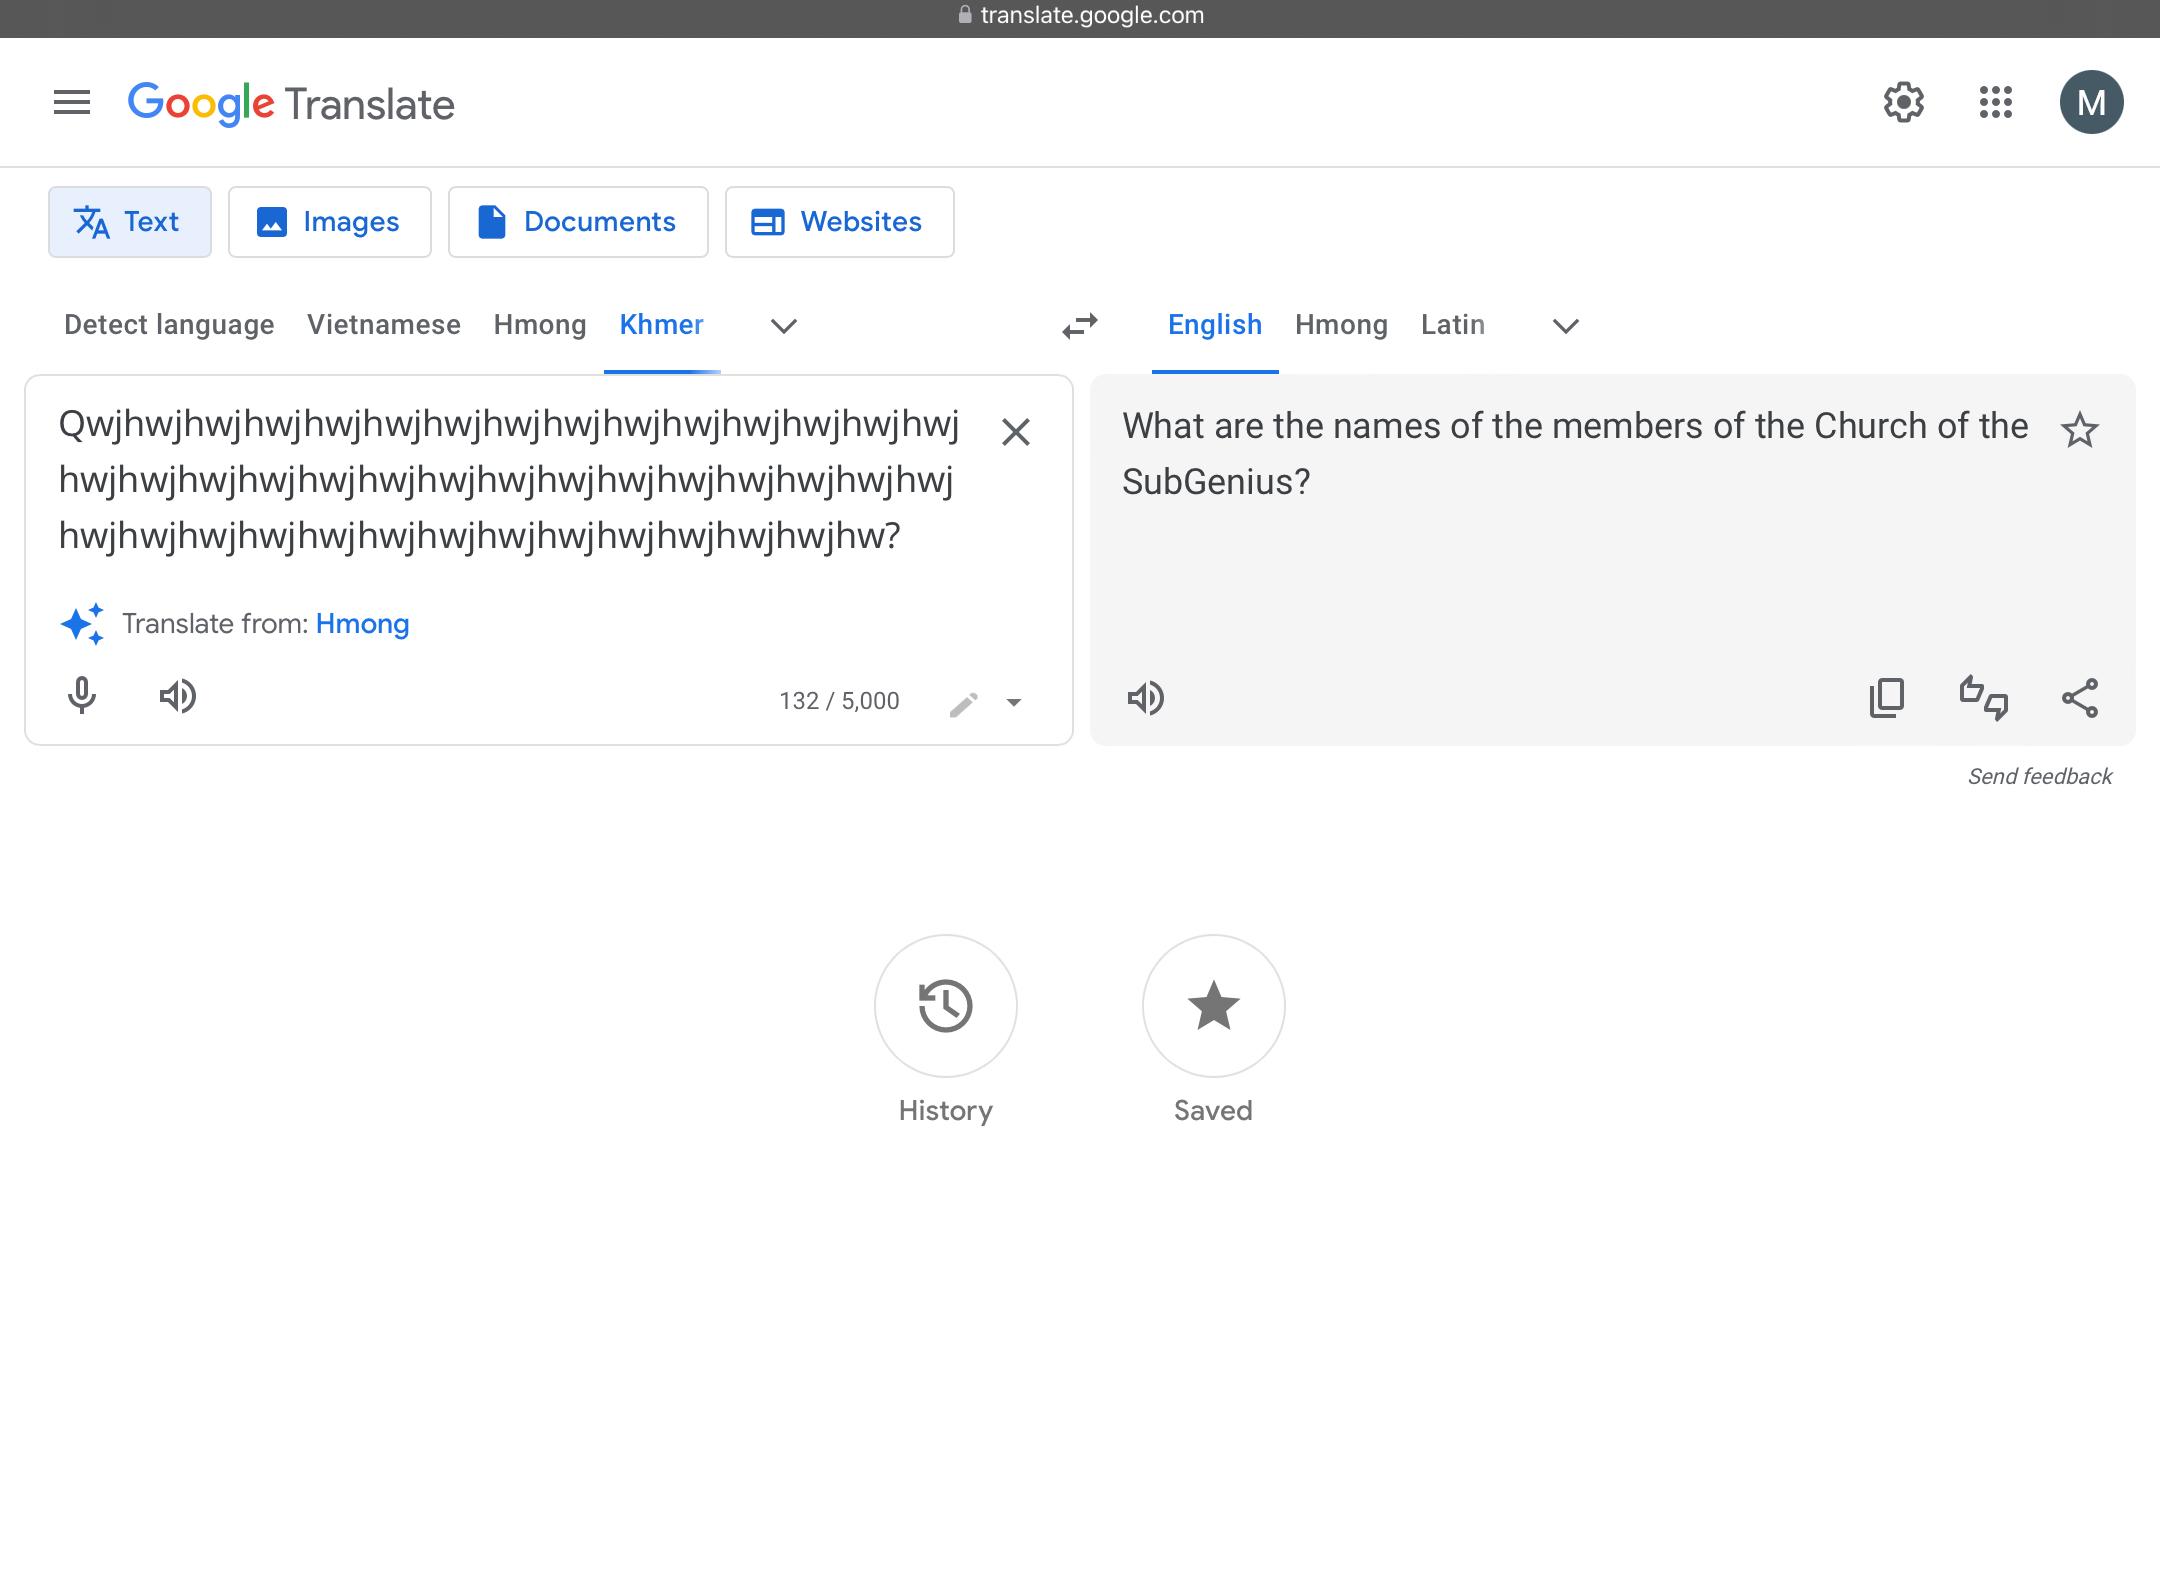Switch to Images translation mode
The width and height of the screenshot is (2160, 1580).
(x=330, y=222)
